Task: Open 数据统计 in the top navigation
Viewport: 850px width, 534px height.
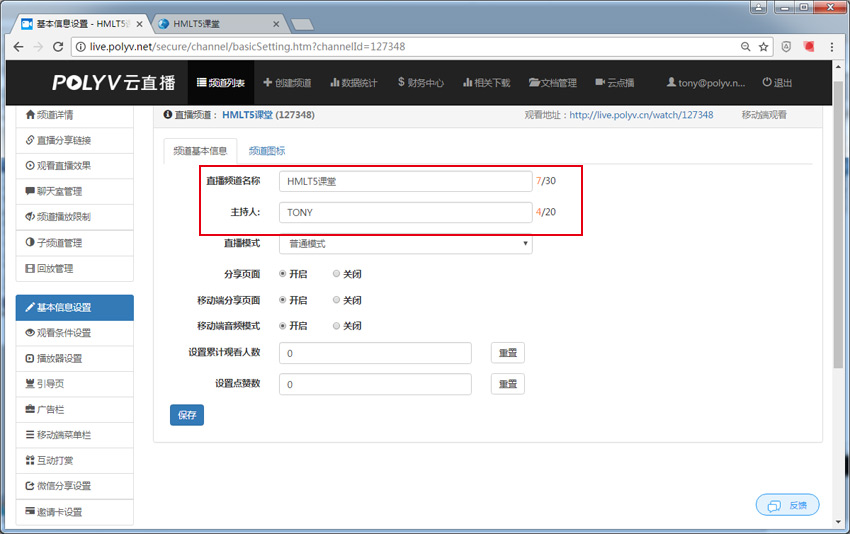Action: (353, 83)
